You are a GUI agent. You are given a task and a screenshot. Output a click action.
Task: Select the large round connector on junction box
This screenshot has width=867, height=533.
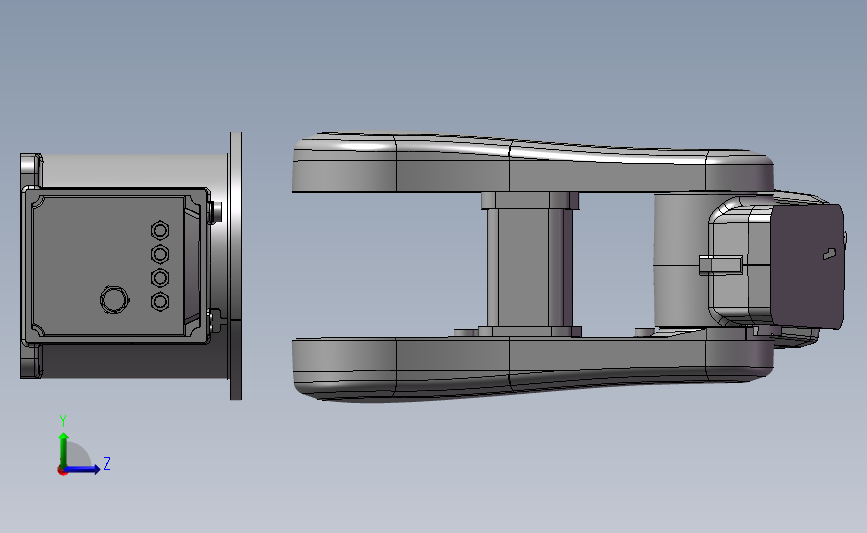(114, 300)
